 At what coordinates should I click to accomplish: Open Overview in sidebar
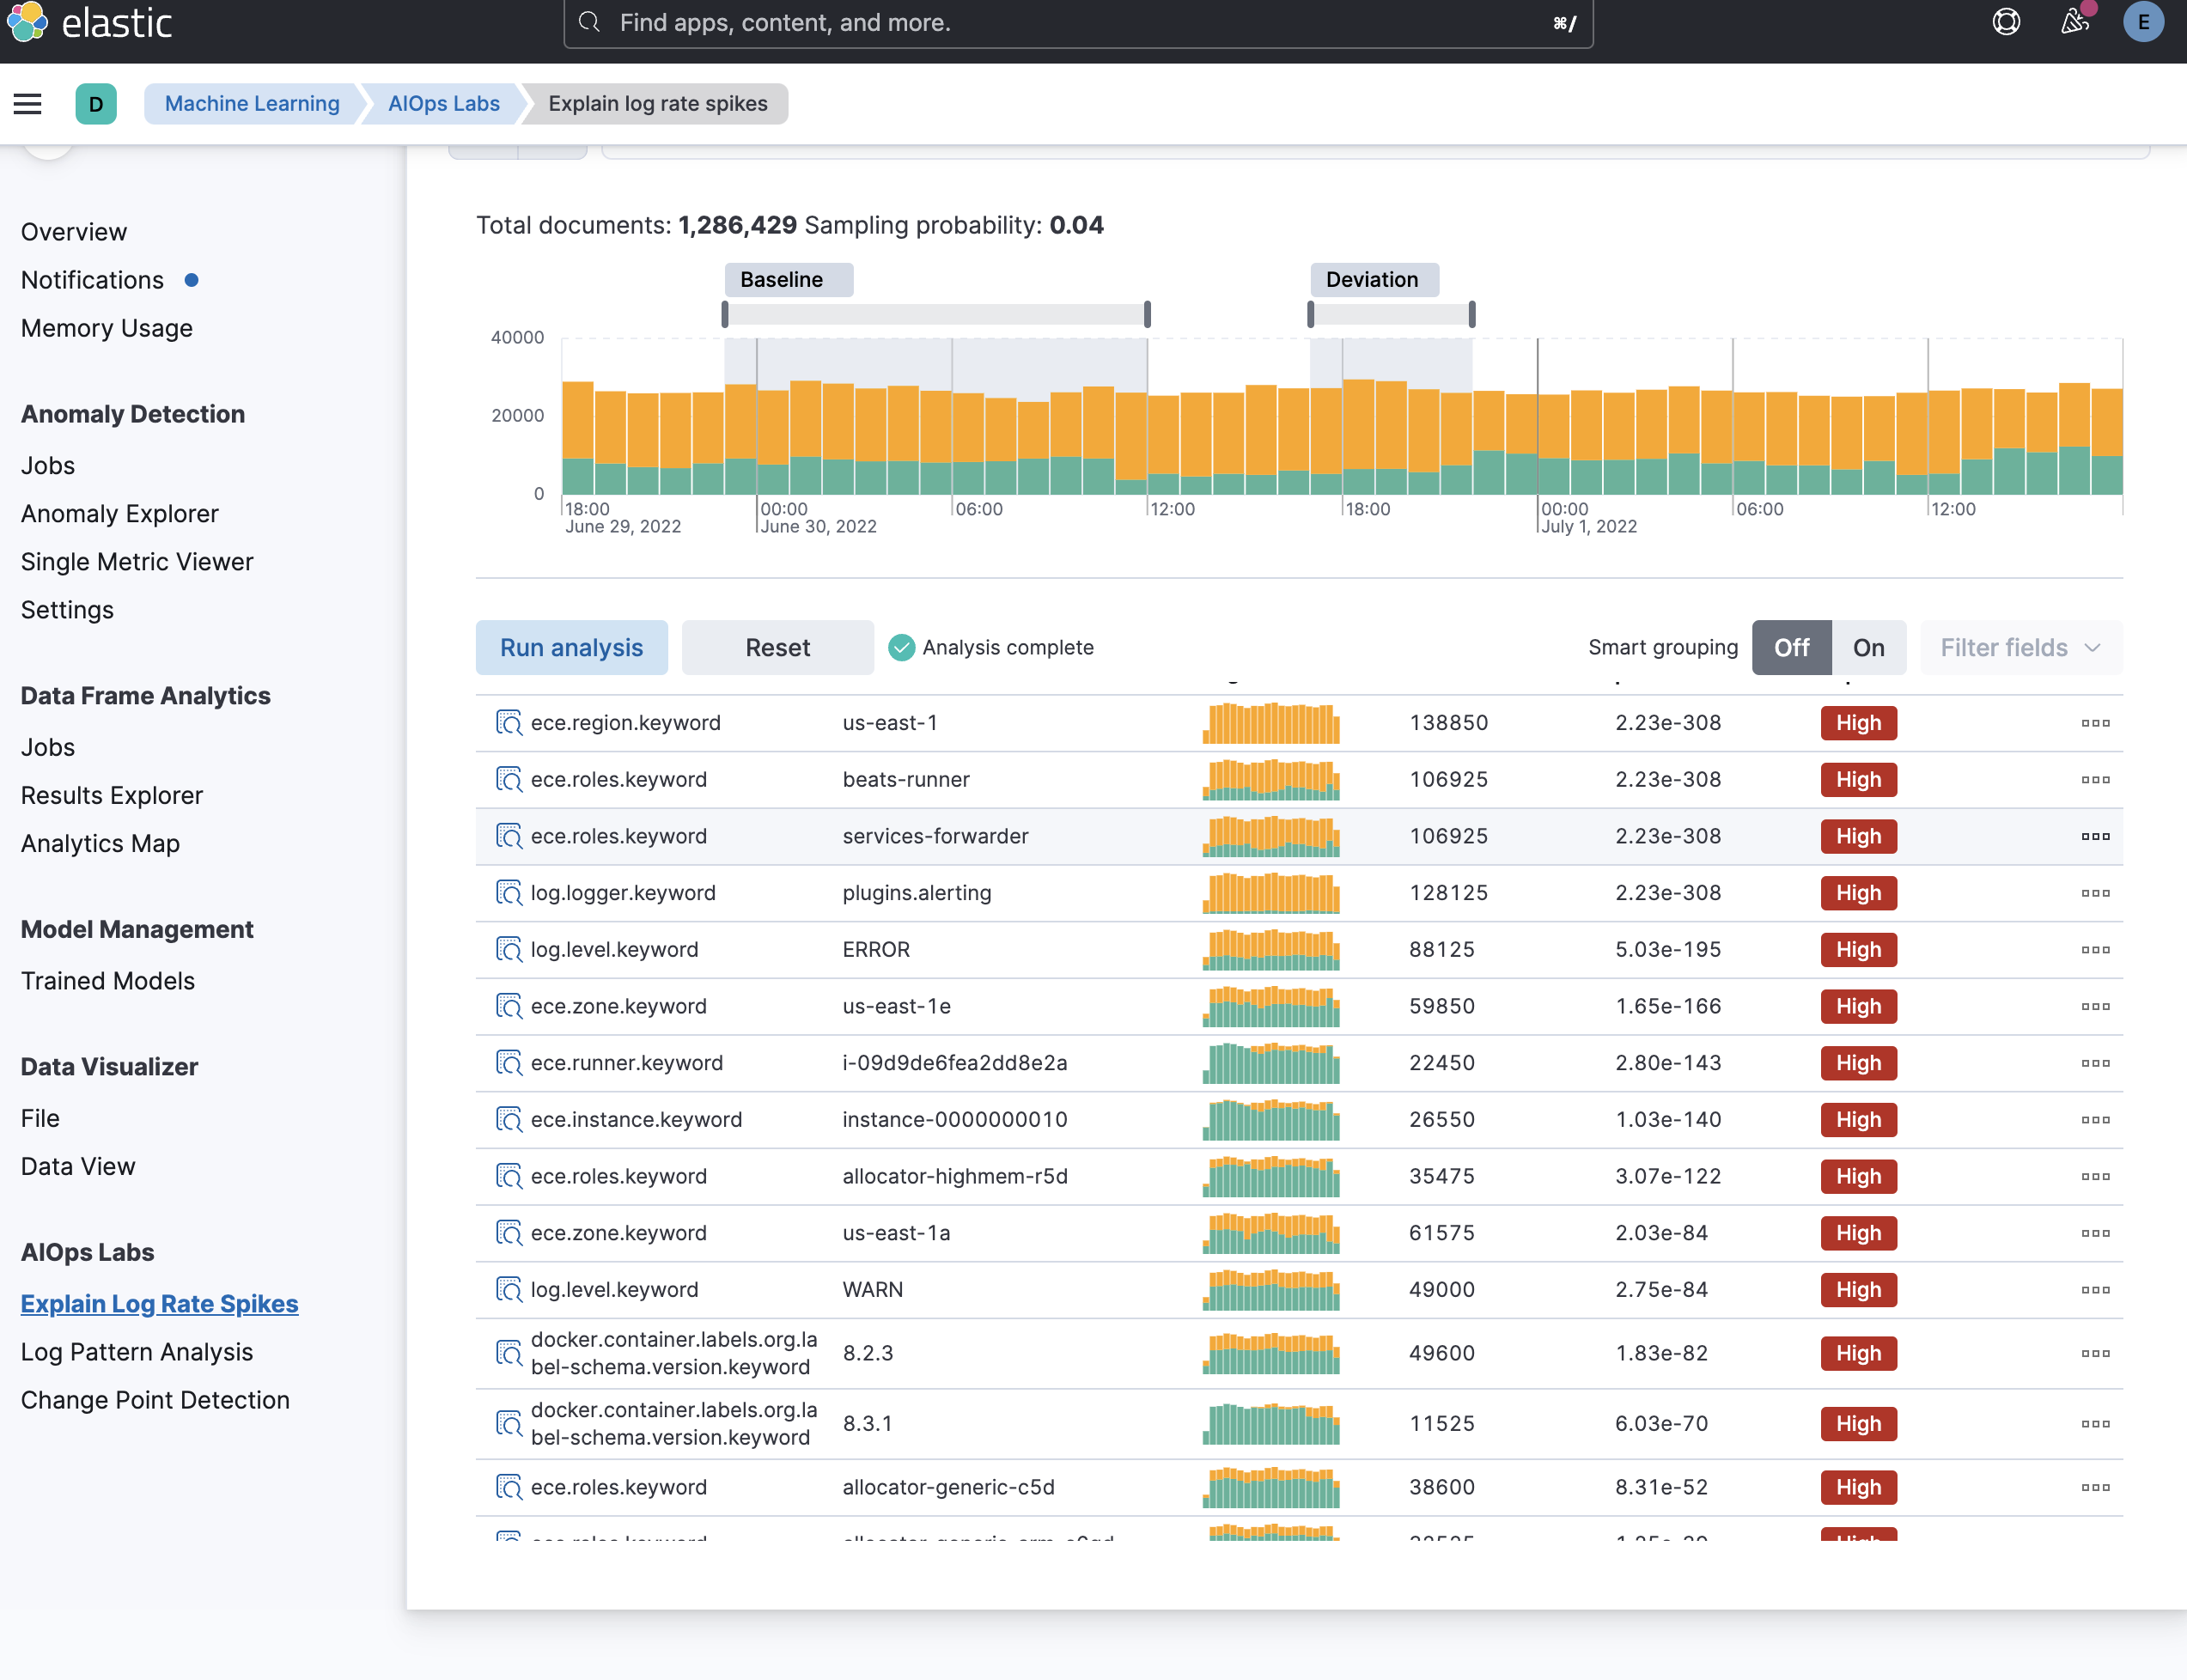click(x=74, y=232)
